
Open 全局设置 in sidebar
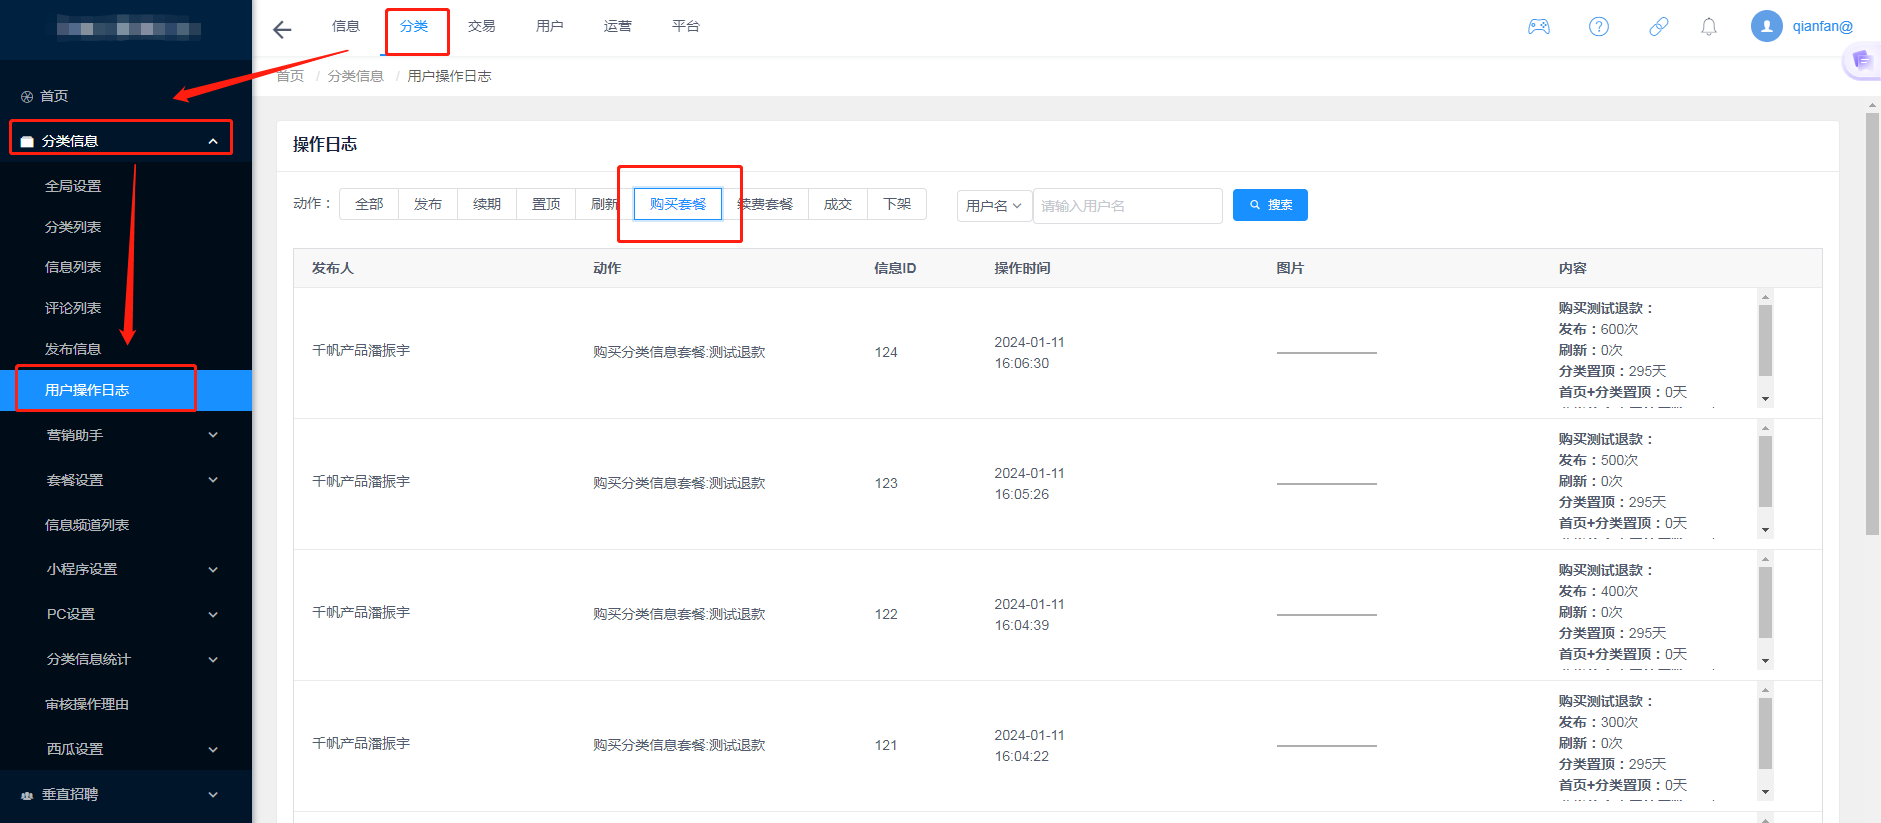click(73, 186)
